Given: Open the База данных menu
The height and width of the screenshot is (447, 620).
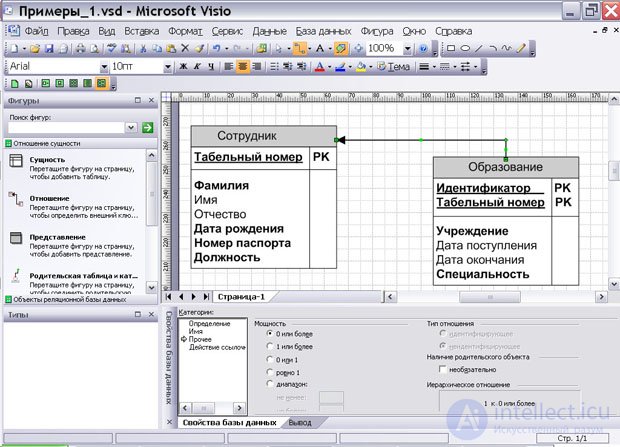Looking at the screenshot, I should pyautogui.click(x=323, y=31).
